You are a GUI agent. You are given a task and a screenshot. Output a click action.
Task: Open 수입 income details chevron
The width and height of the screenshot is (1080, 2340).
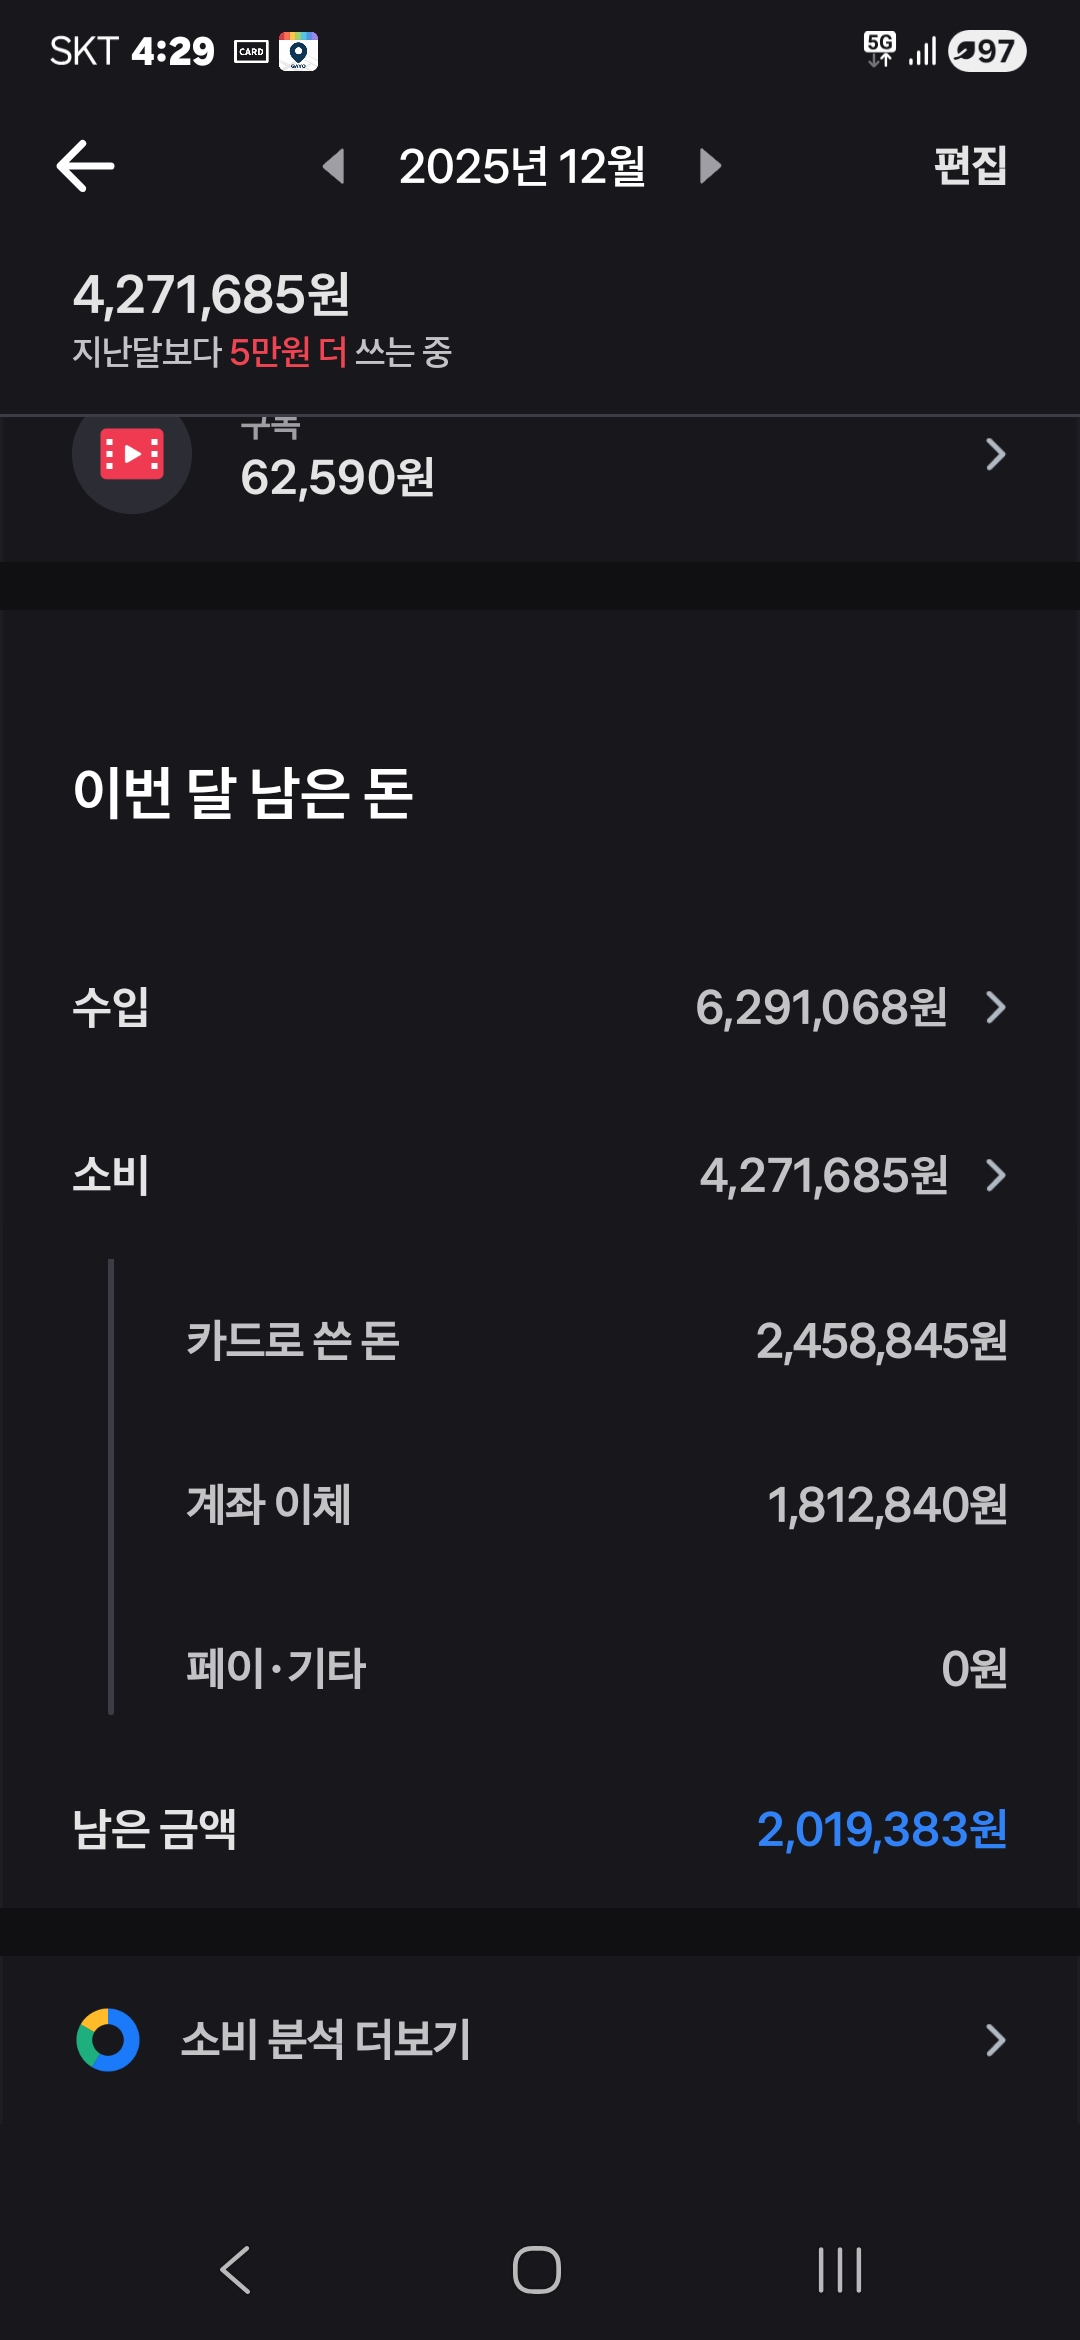pos(995,1007)
